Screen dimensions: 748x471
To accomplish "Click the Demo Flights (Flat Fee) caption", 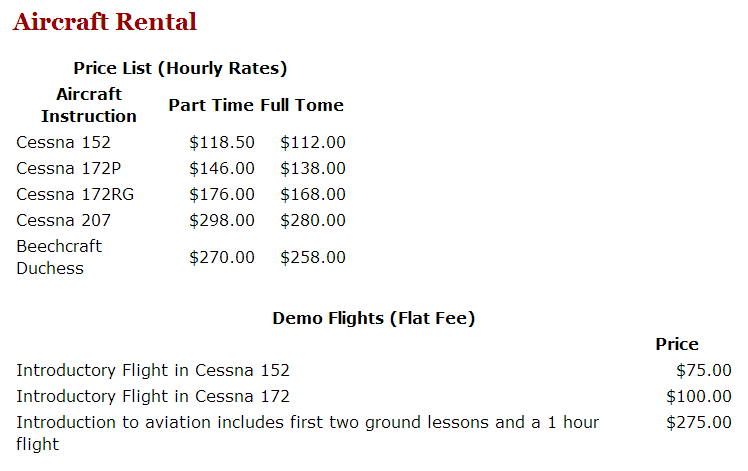I will pos(374,318).
